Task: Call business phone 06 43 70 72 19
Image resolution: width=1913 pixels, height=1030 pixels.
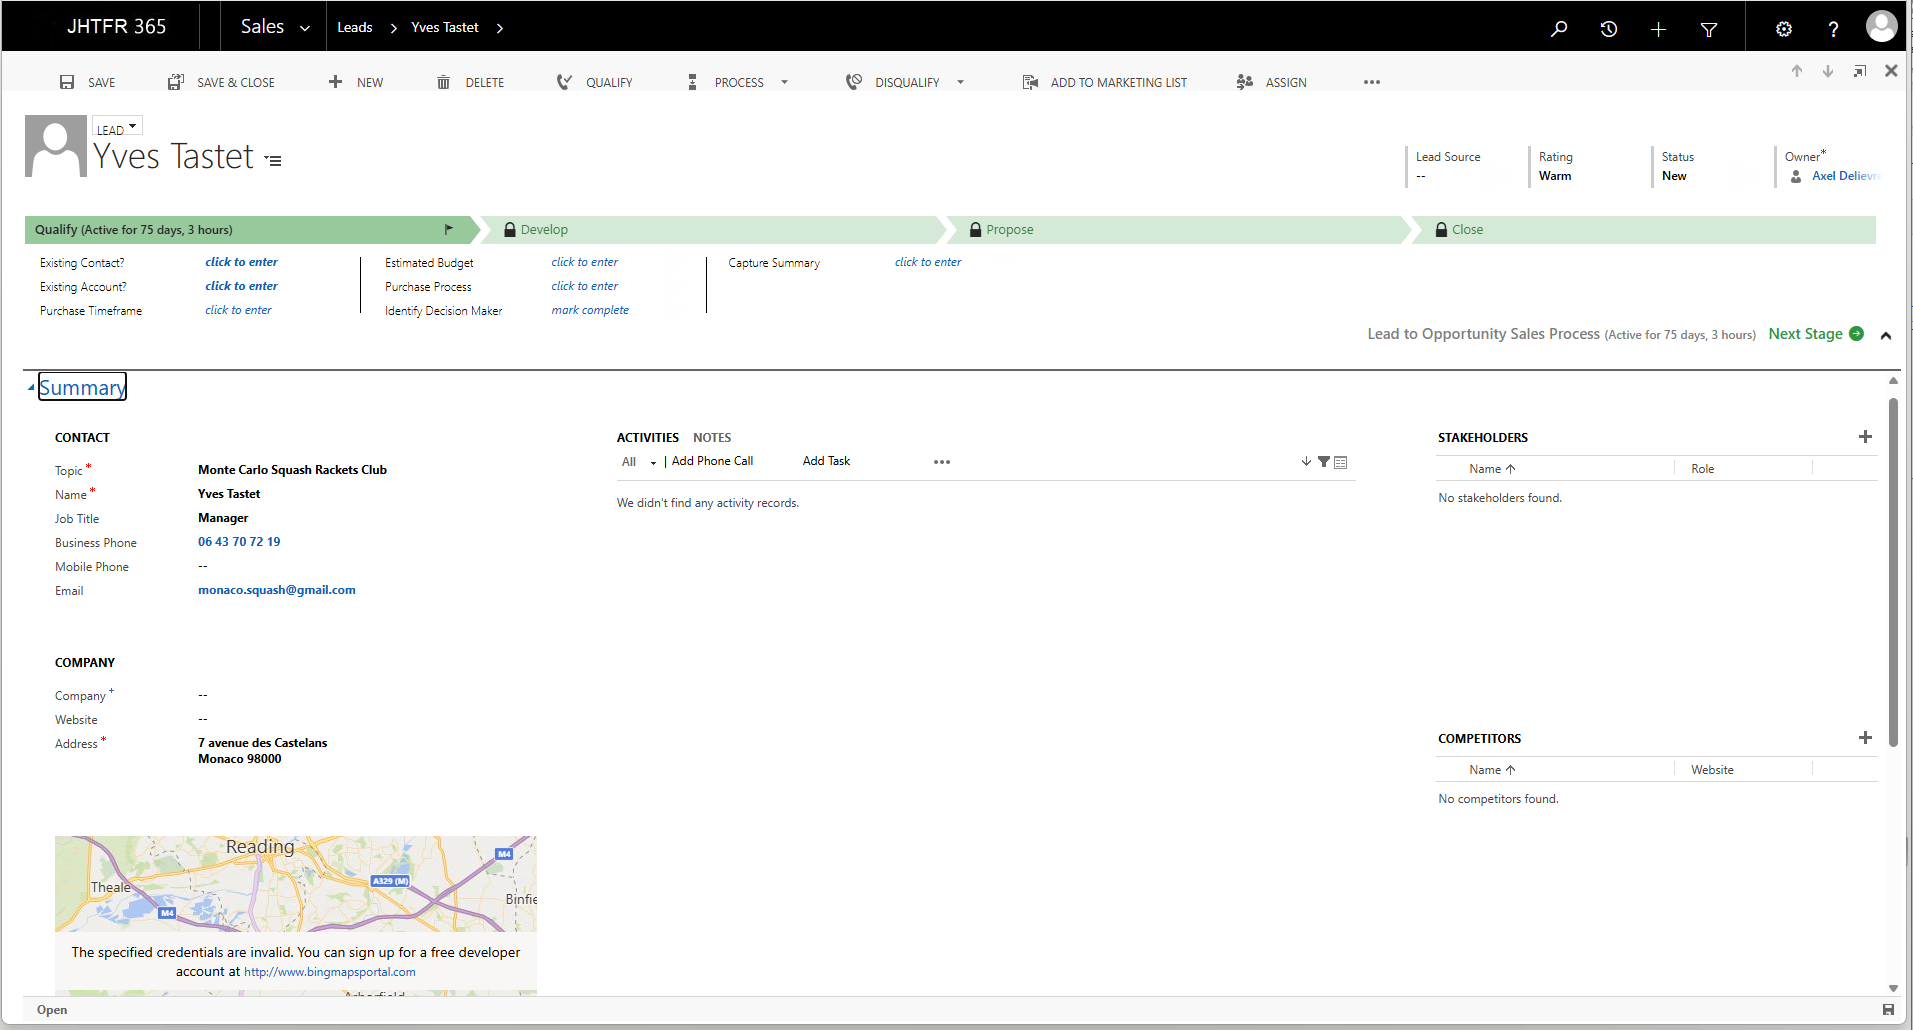Action: coord(239,542)
